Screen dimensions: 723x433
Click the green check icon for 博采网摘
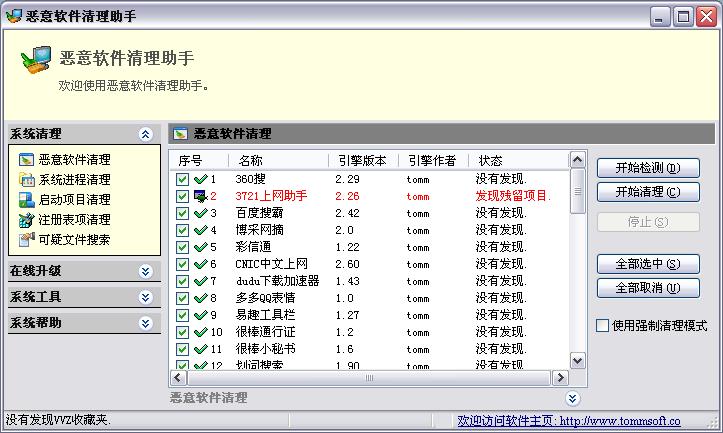click(x=201, y=230)
